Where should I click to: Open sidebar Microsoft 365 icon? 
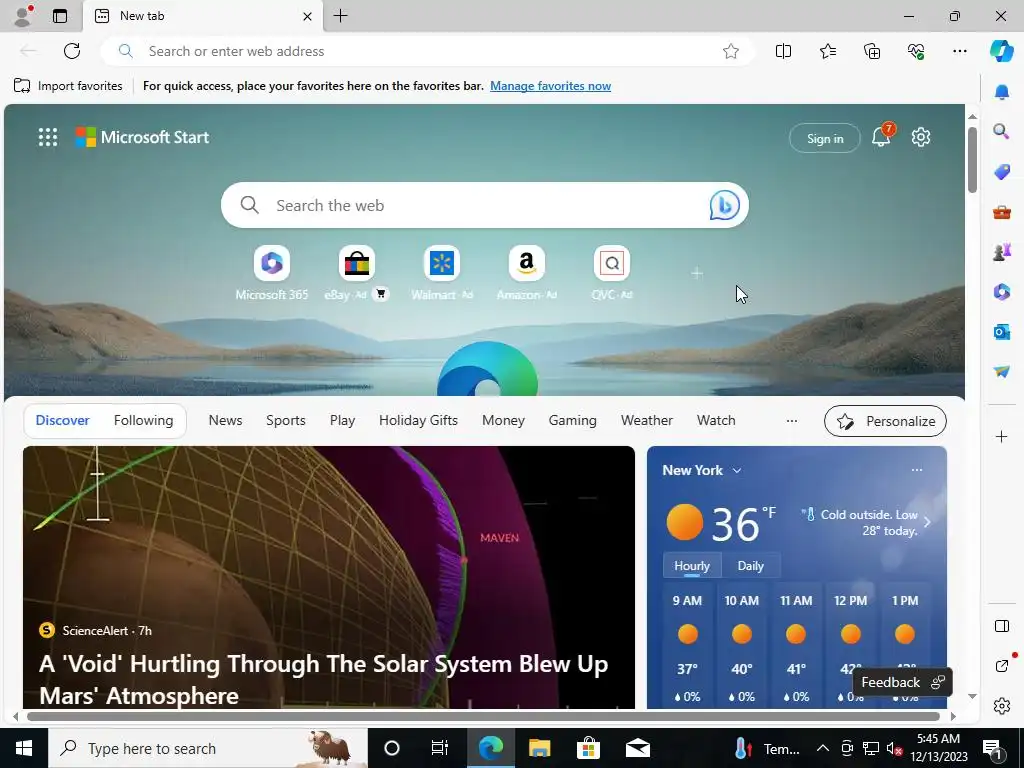(x=1001, y=291)
